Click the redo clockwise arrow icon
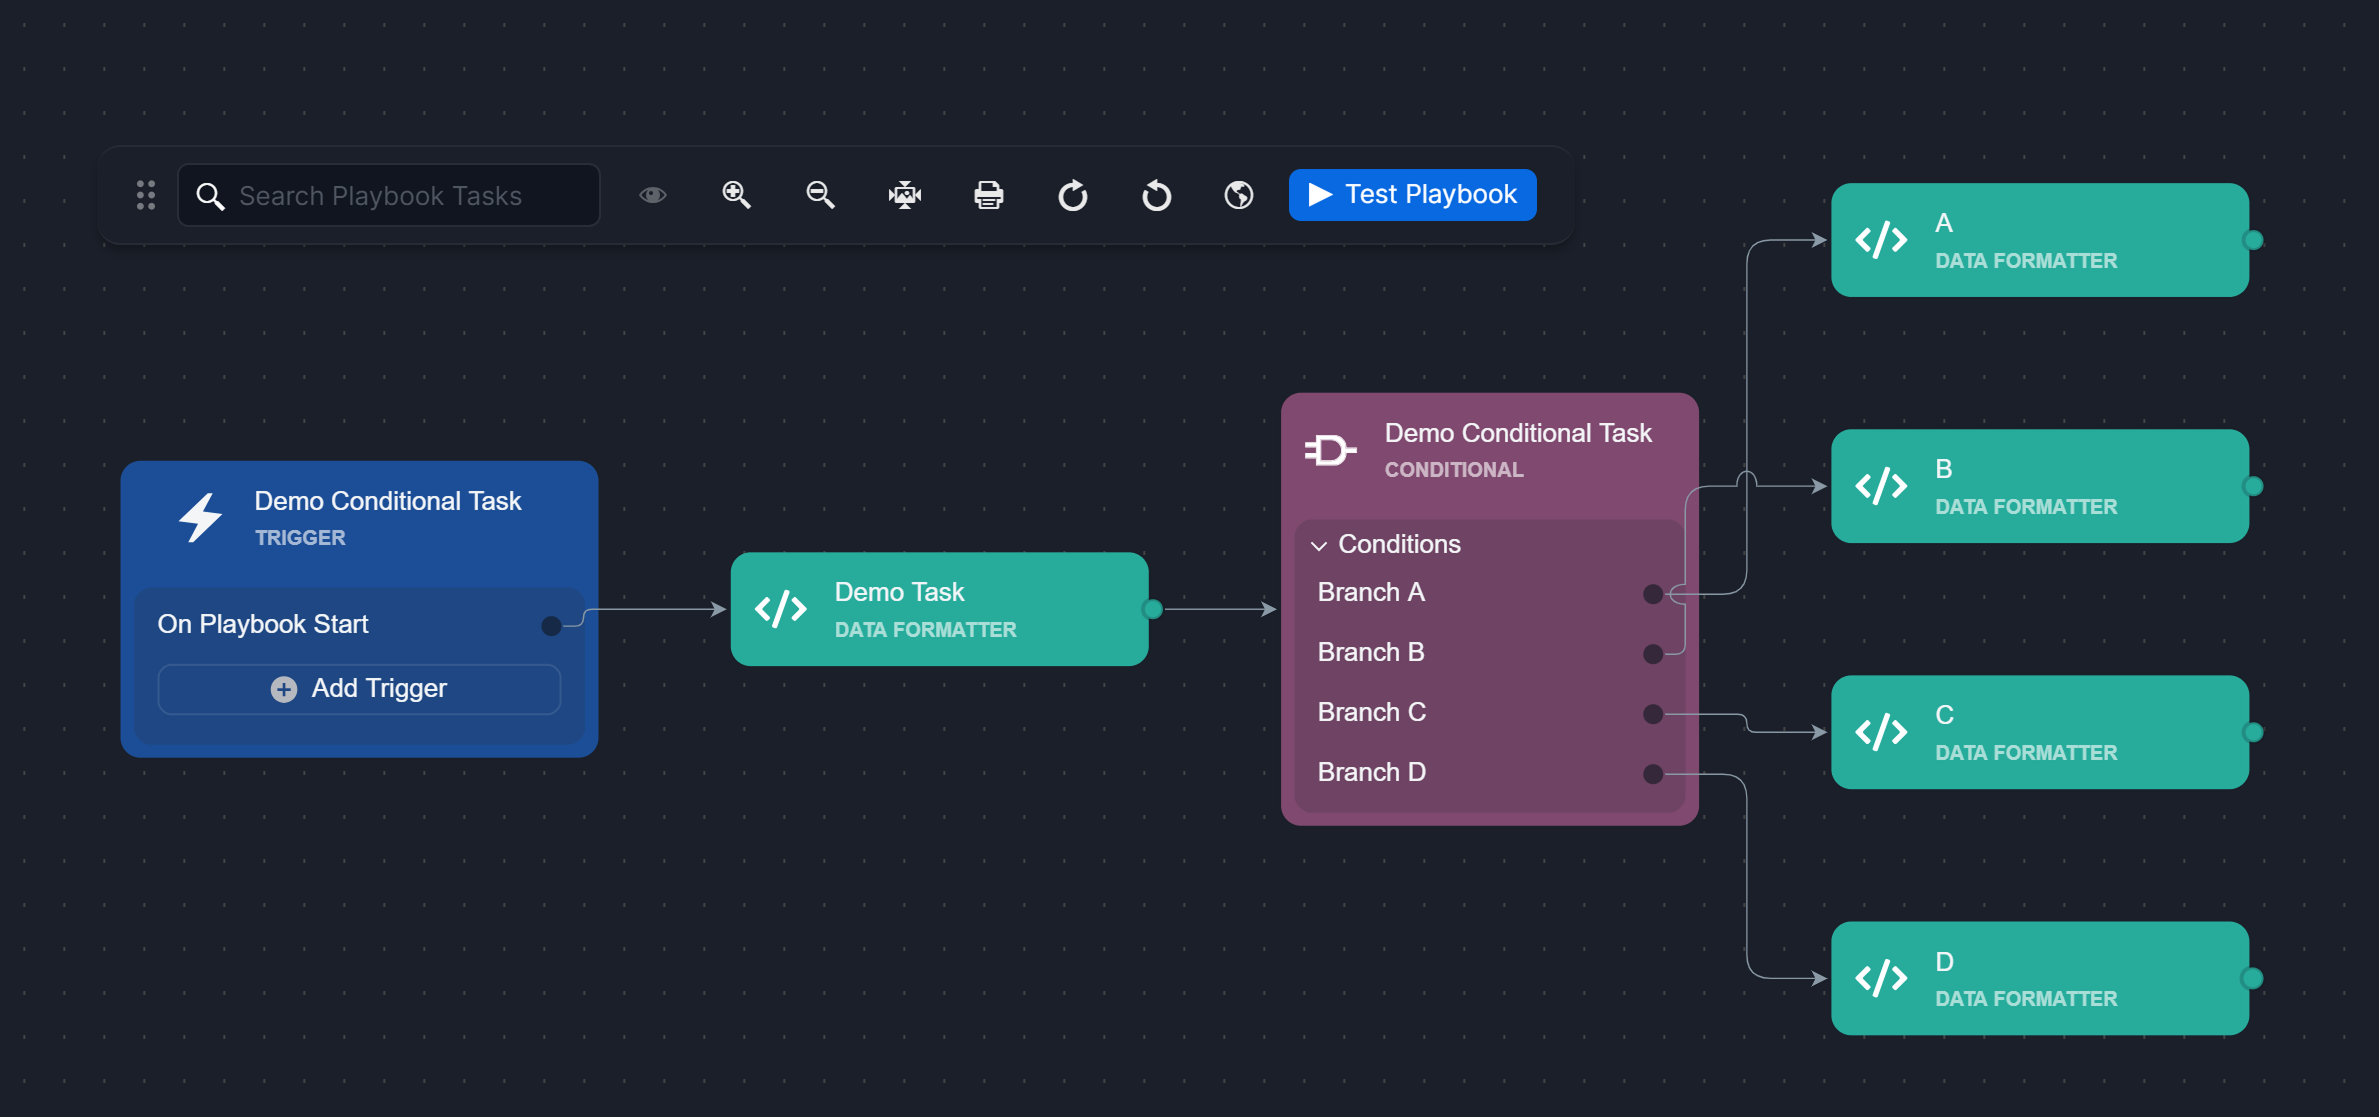The image size is (2379, 1117). coord(1072,195)
